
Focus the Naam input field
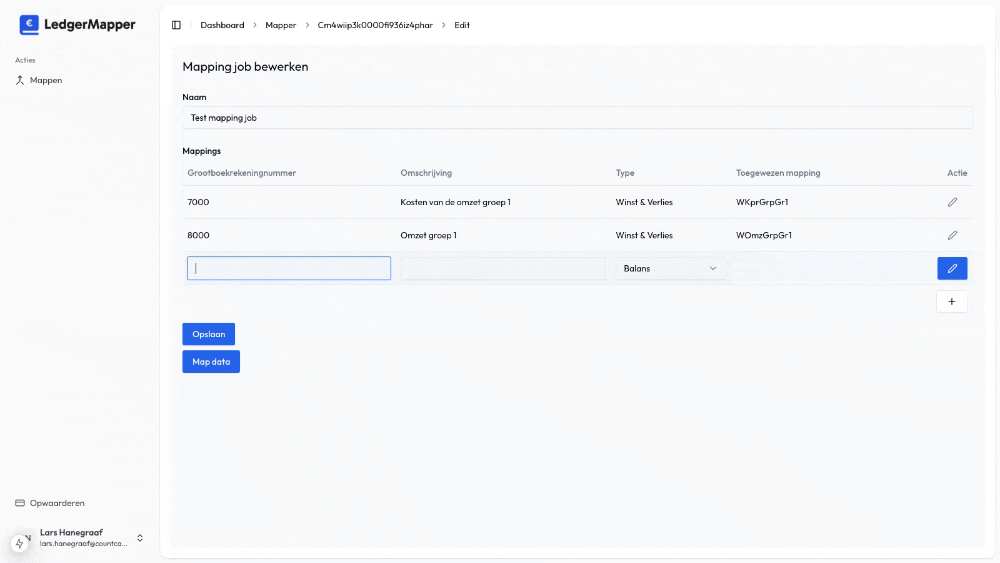577,118
